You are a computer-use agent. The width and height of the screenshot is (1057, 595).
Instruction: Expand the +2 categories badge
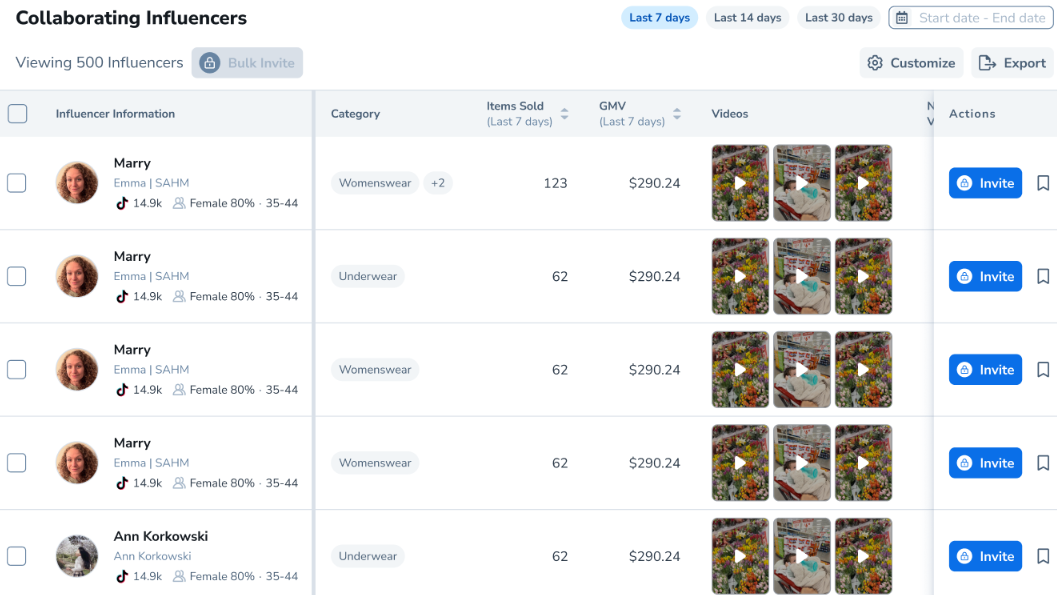[437, 183]
